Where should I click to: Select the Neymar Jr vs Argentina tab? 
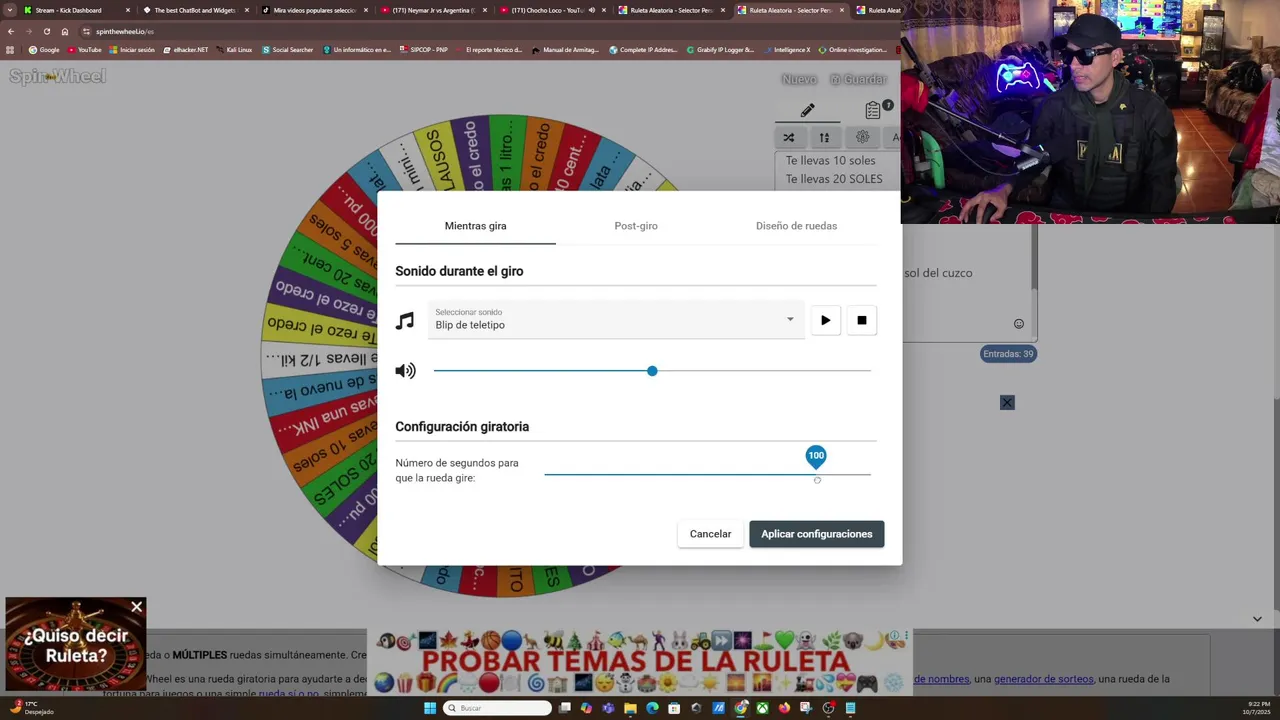[x=435, y=10]
